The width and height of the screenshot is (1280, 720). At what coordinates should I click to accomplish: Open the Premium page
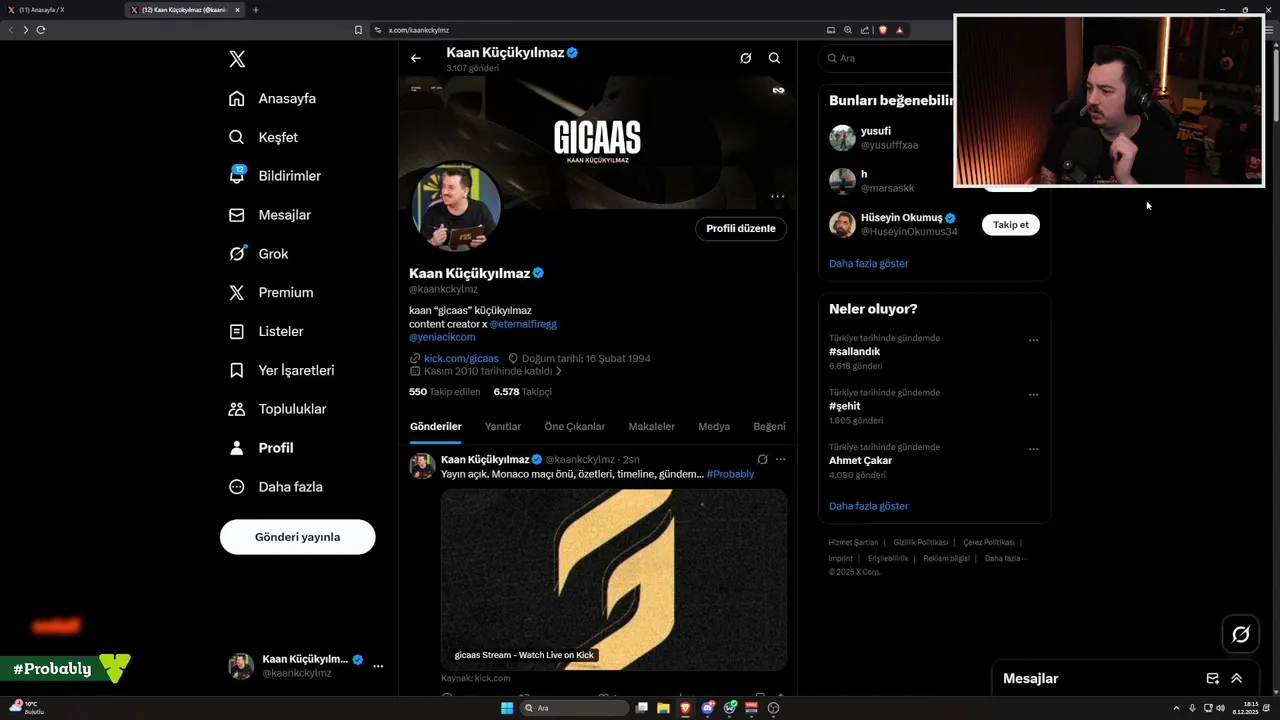270,293
